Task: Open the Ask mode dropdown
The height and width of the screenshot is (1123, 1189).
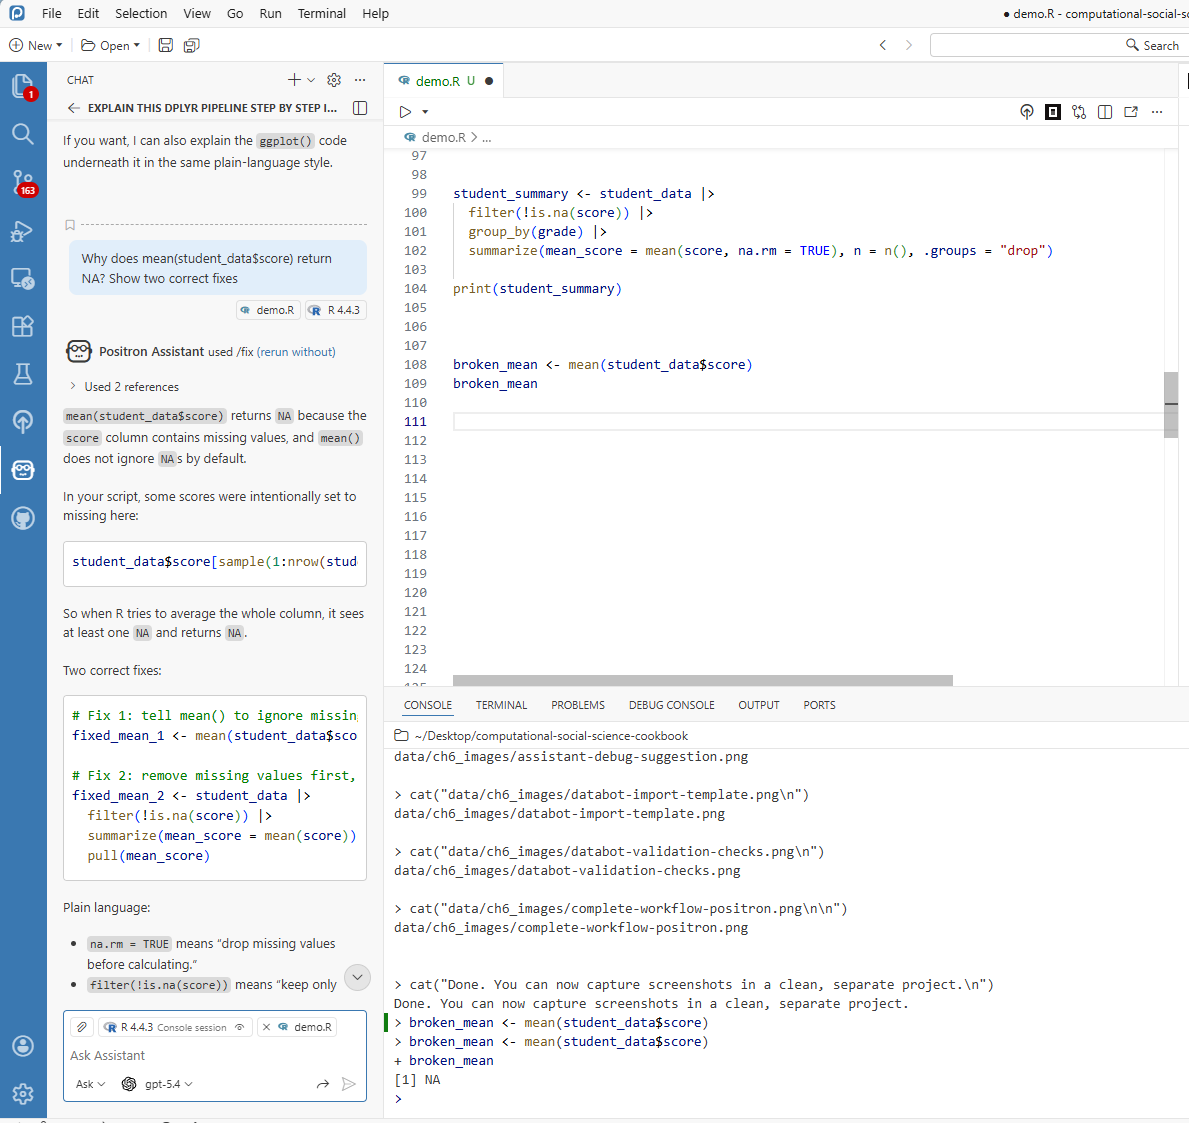Action: coord(90,1084)
